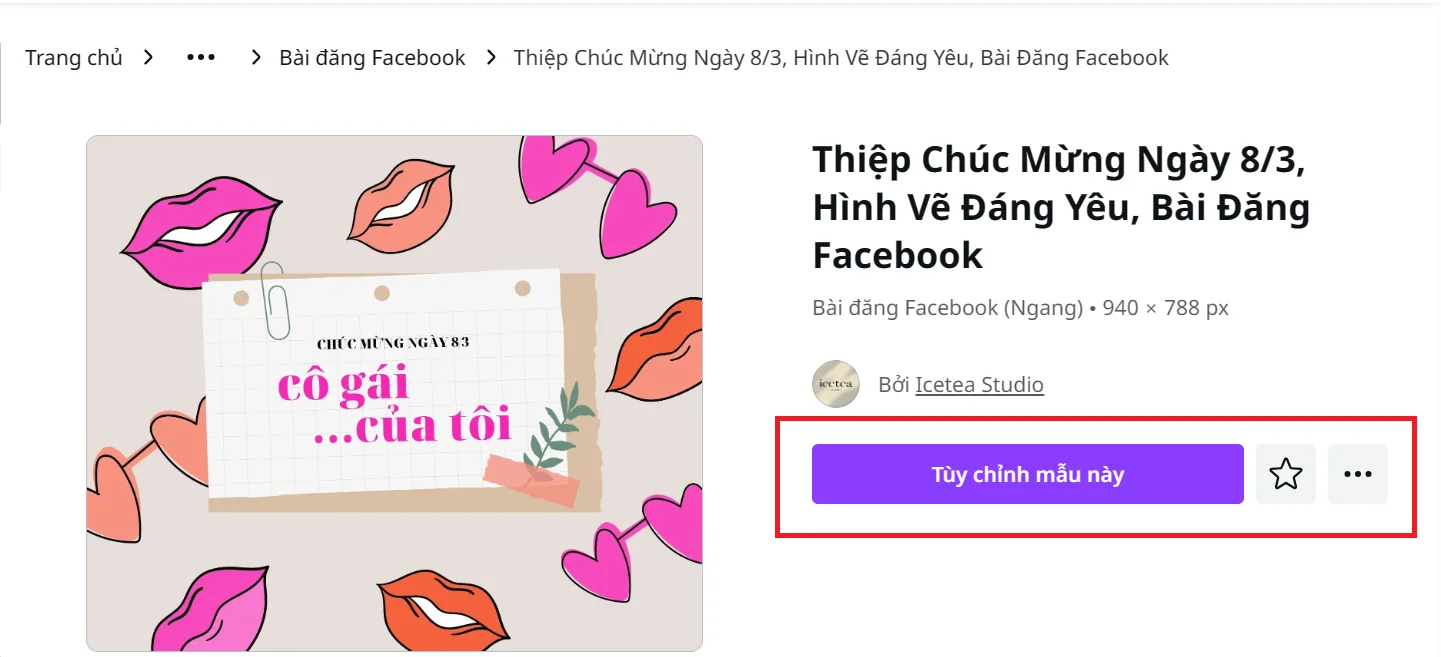Click the Tùy chỉnh mẫu này button
This screenshot has width=1441, height=657.
pyautogui.click(x=1027, y=474)
